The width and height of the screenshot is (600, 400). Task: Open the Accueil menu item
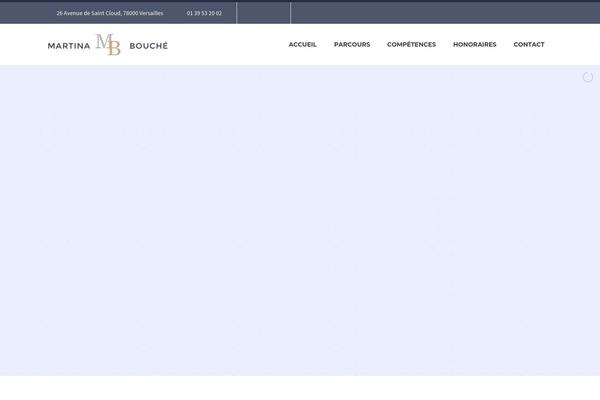[302, 44]
